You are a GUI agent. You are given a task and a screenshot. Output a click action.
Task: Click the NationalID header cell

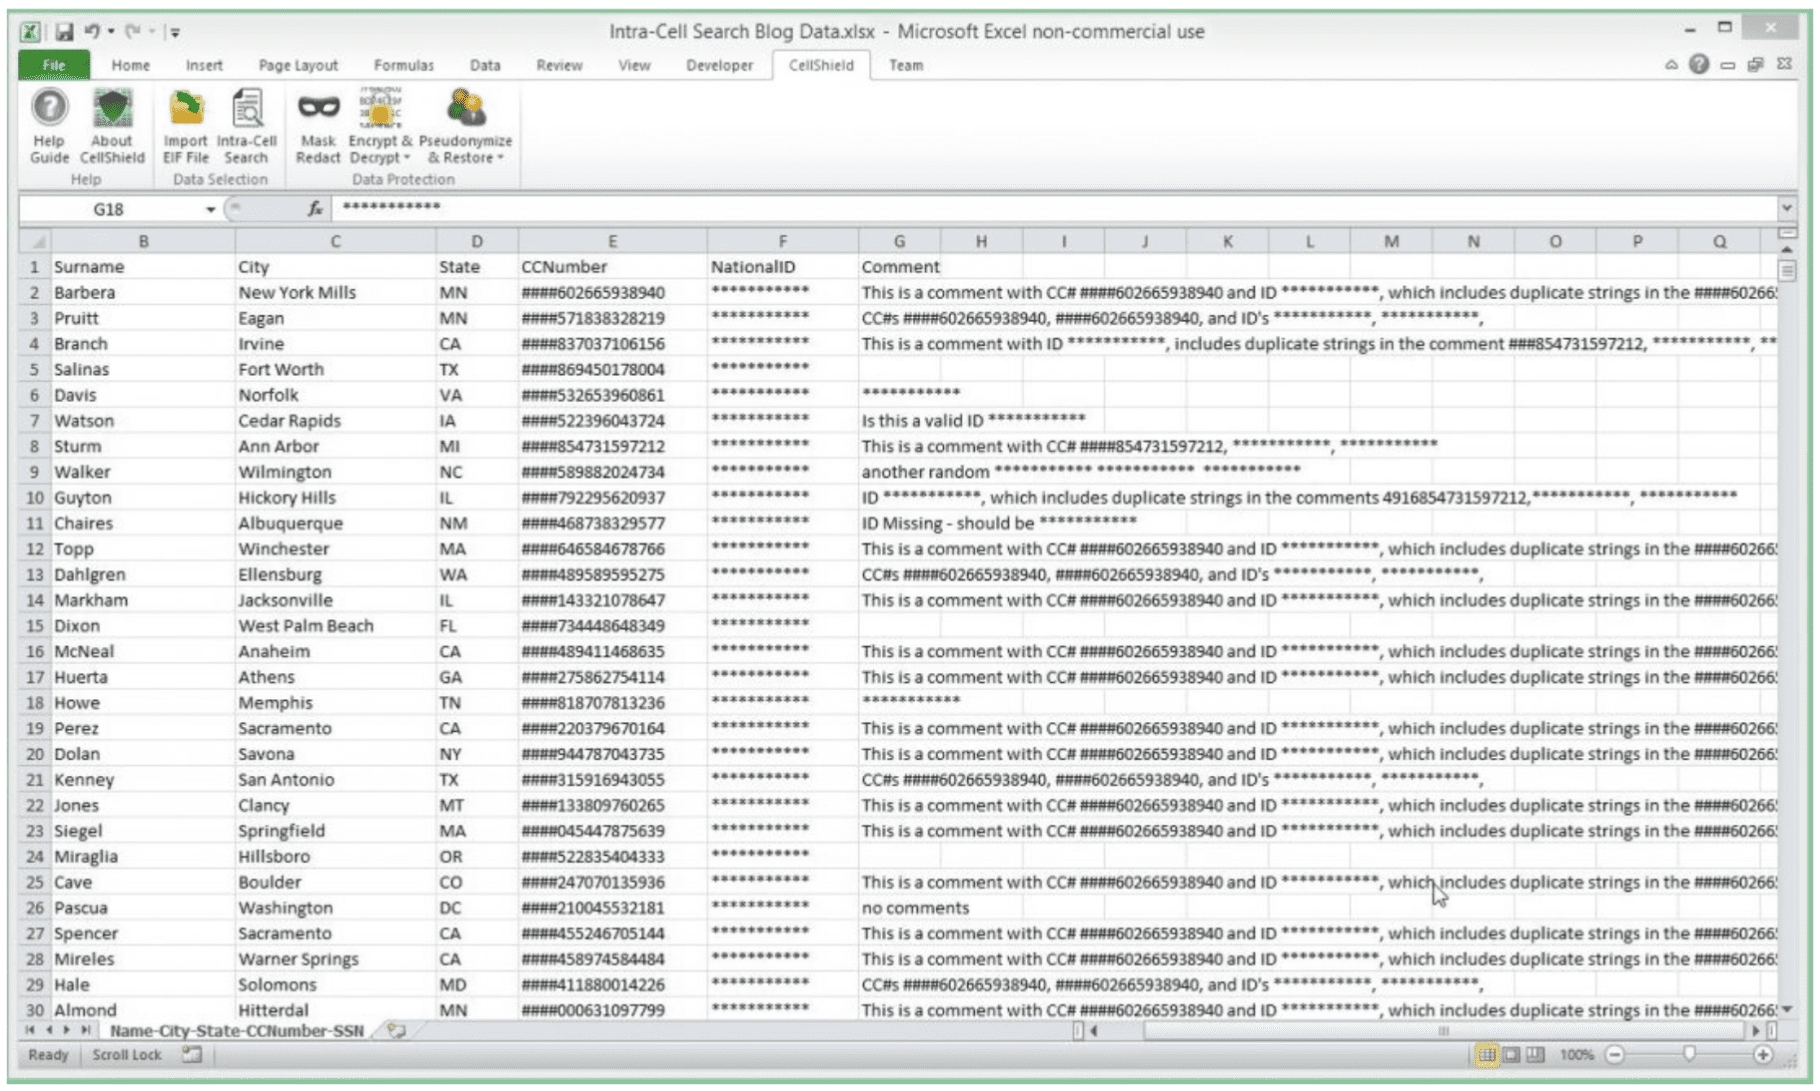782,267
